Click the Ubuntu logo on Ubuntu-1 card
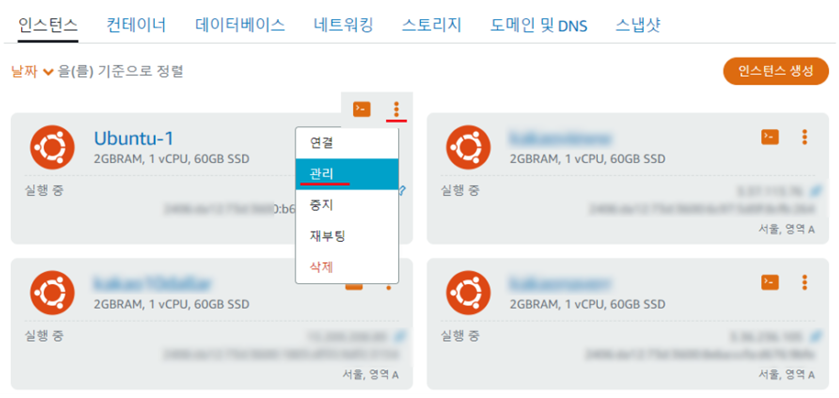This screenshot has height=398, width=839. pos(52,147)
